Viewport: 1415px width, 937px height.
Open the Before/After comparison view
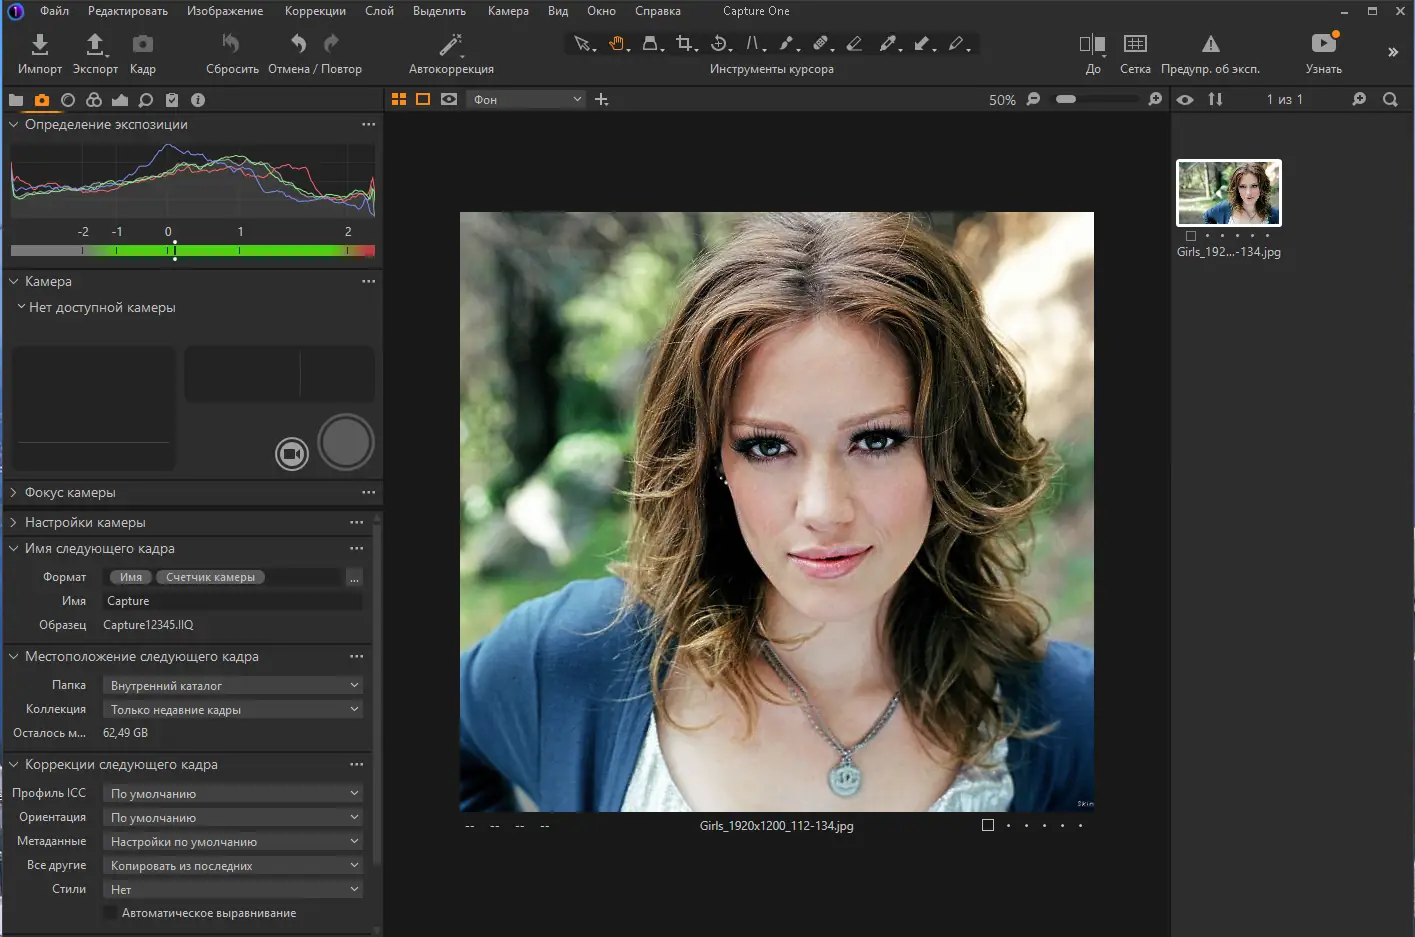[x=1092, y=45]
